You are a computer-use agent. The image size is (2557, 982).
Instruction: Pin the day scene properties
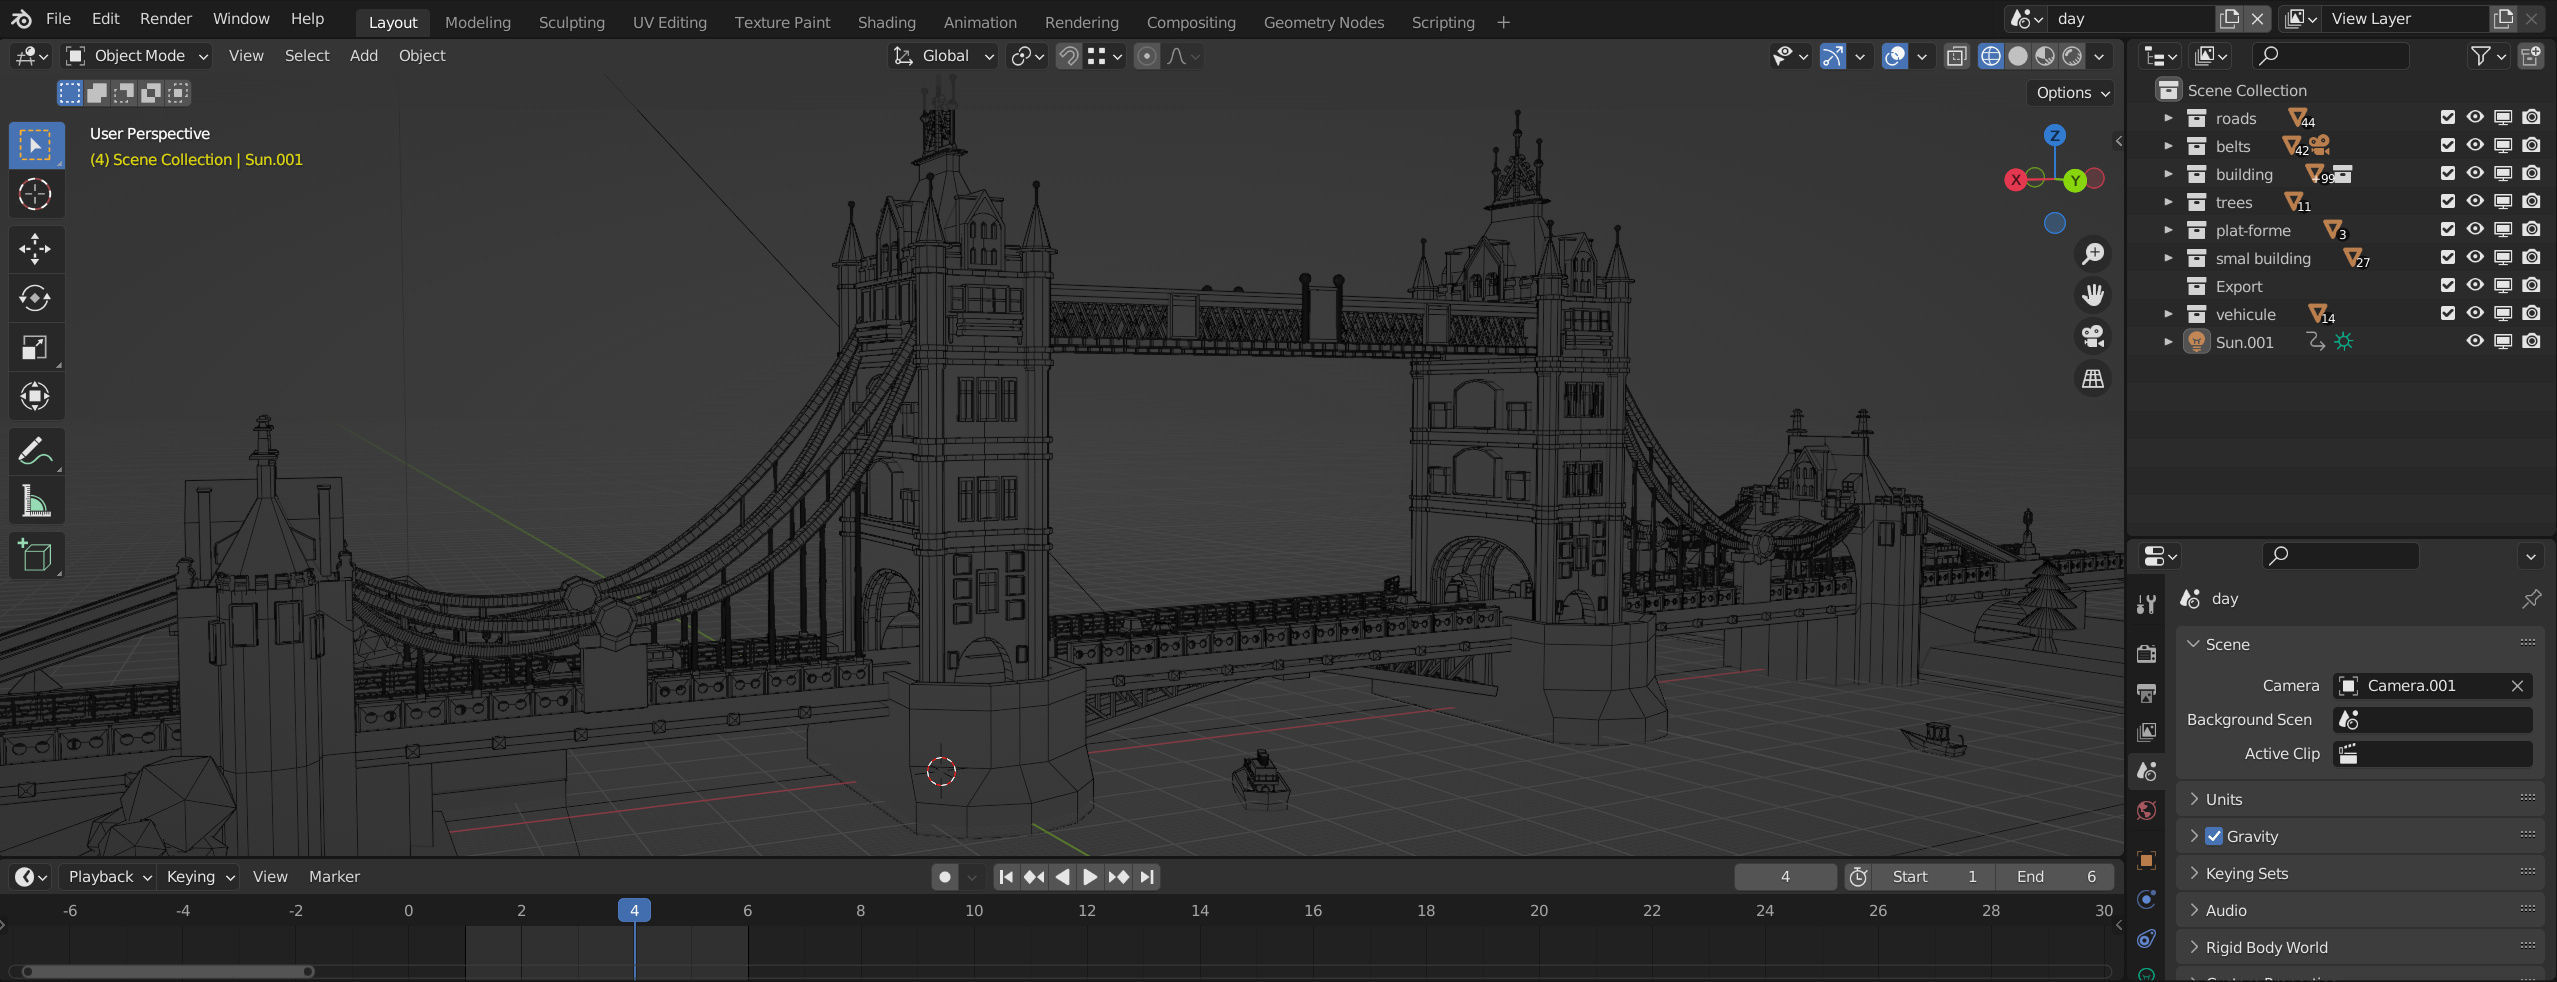point(2531,599)
